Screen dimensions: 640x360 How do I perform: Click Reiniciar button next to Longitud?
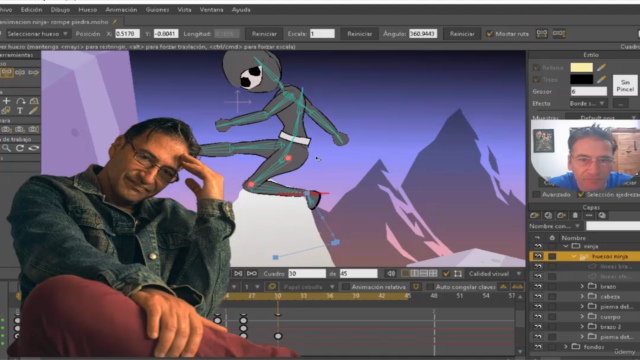point(264,34)
